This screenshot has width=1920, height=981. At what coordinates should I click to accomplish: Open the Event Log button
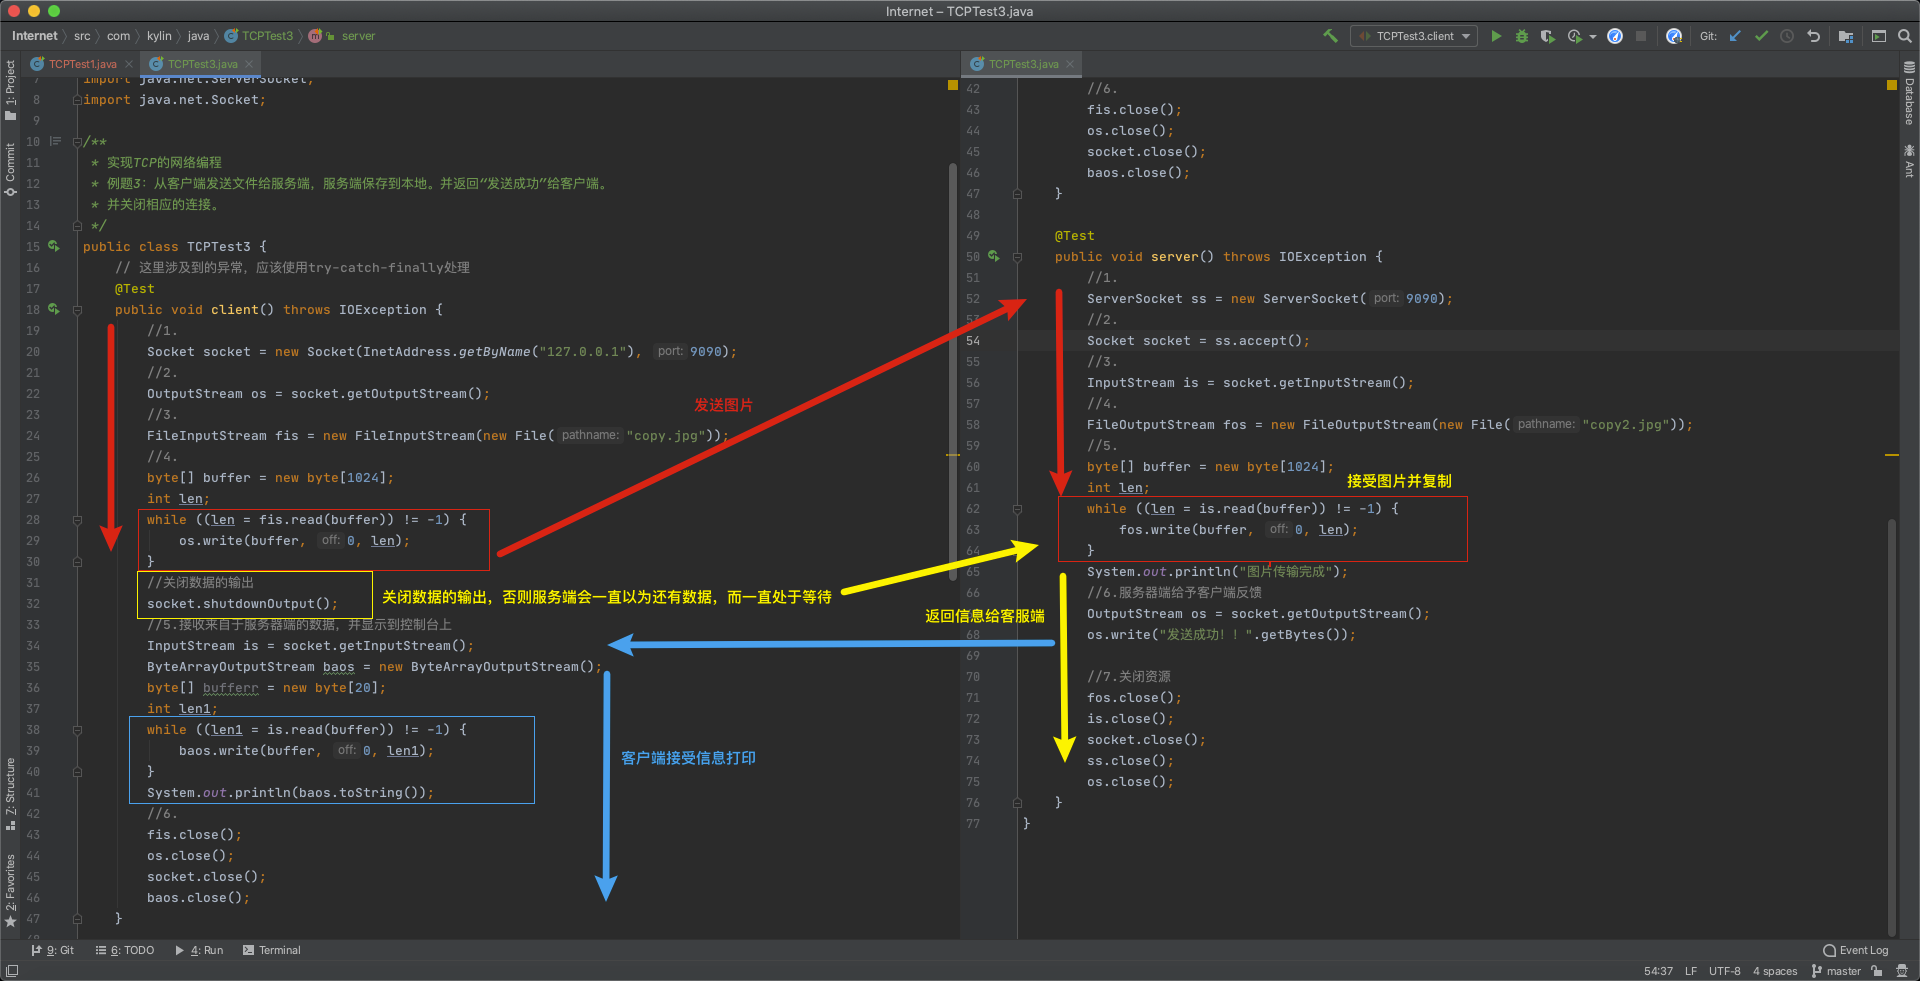point(1856,950)
